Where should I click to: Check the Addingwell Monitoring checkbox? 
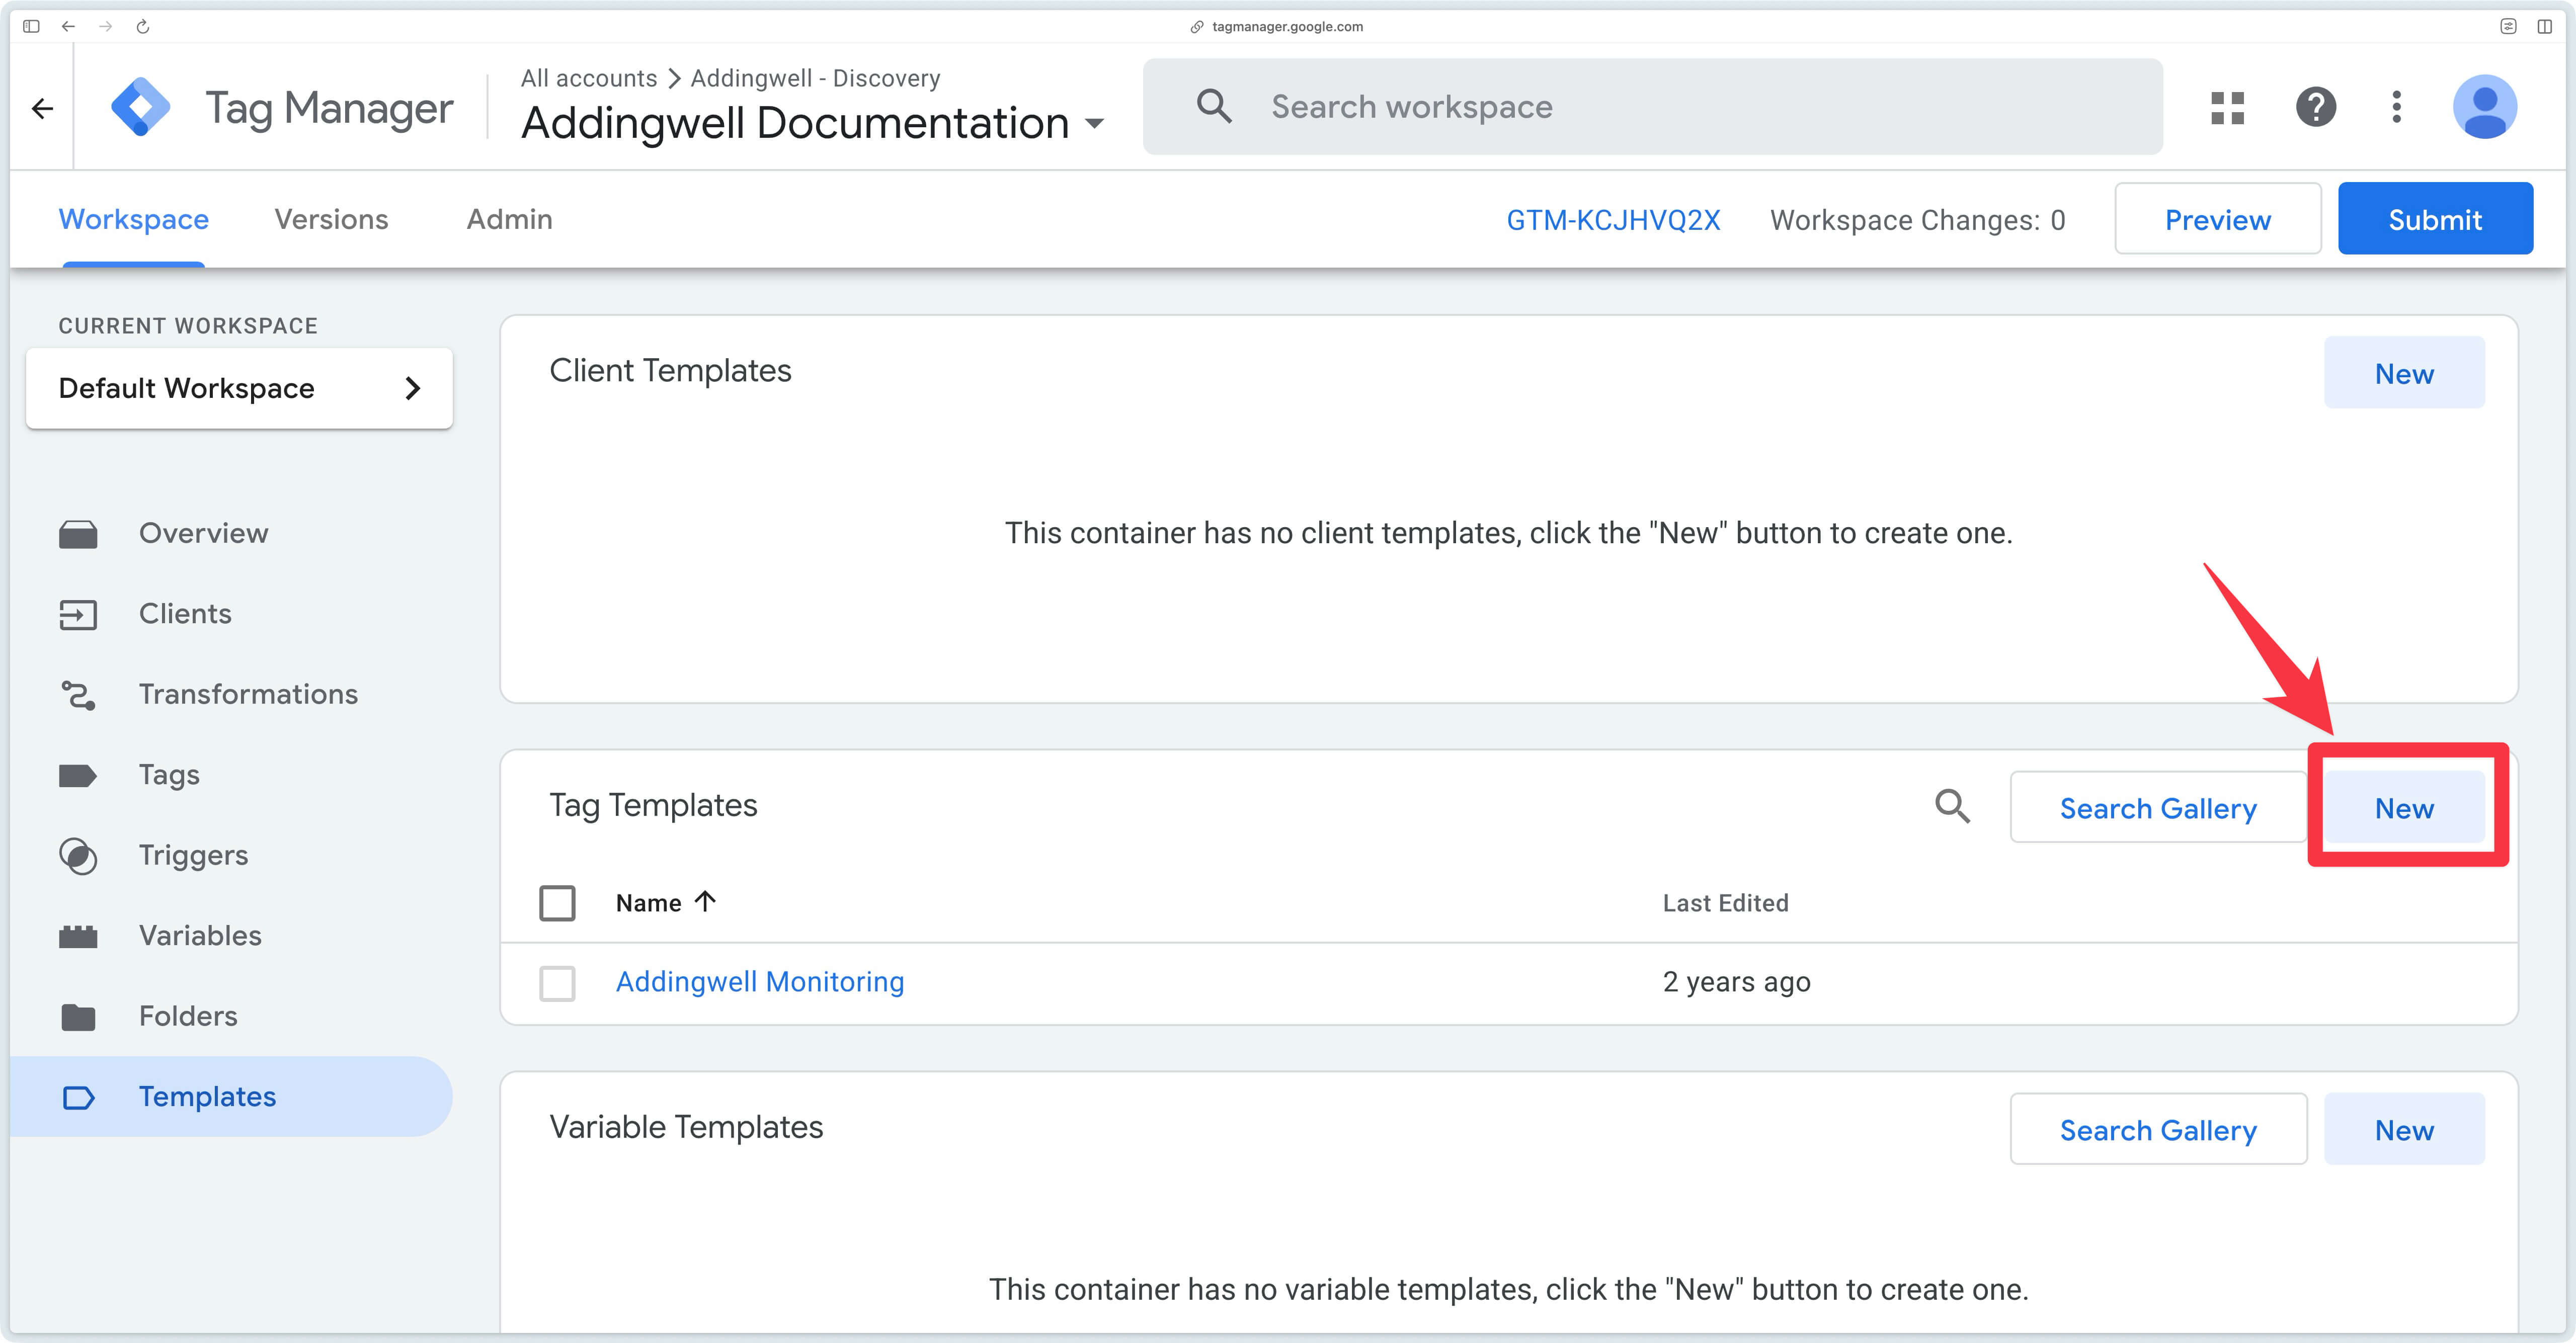coord(557,983)
